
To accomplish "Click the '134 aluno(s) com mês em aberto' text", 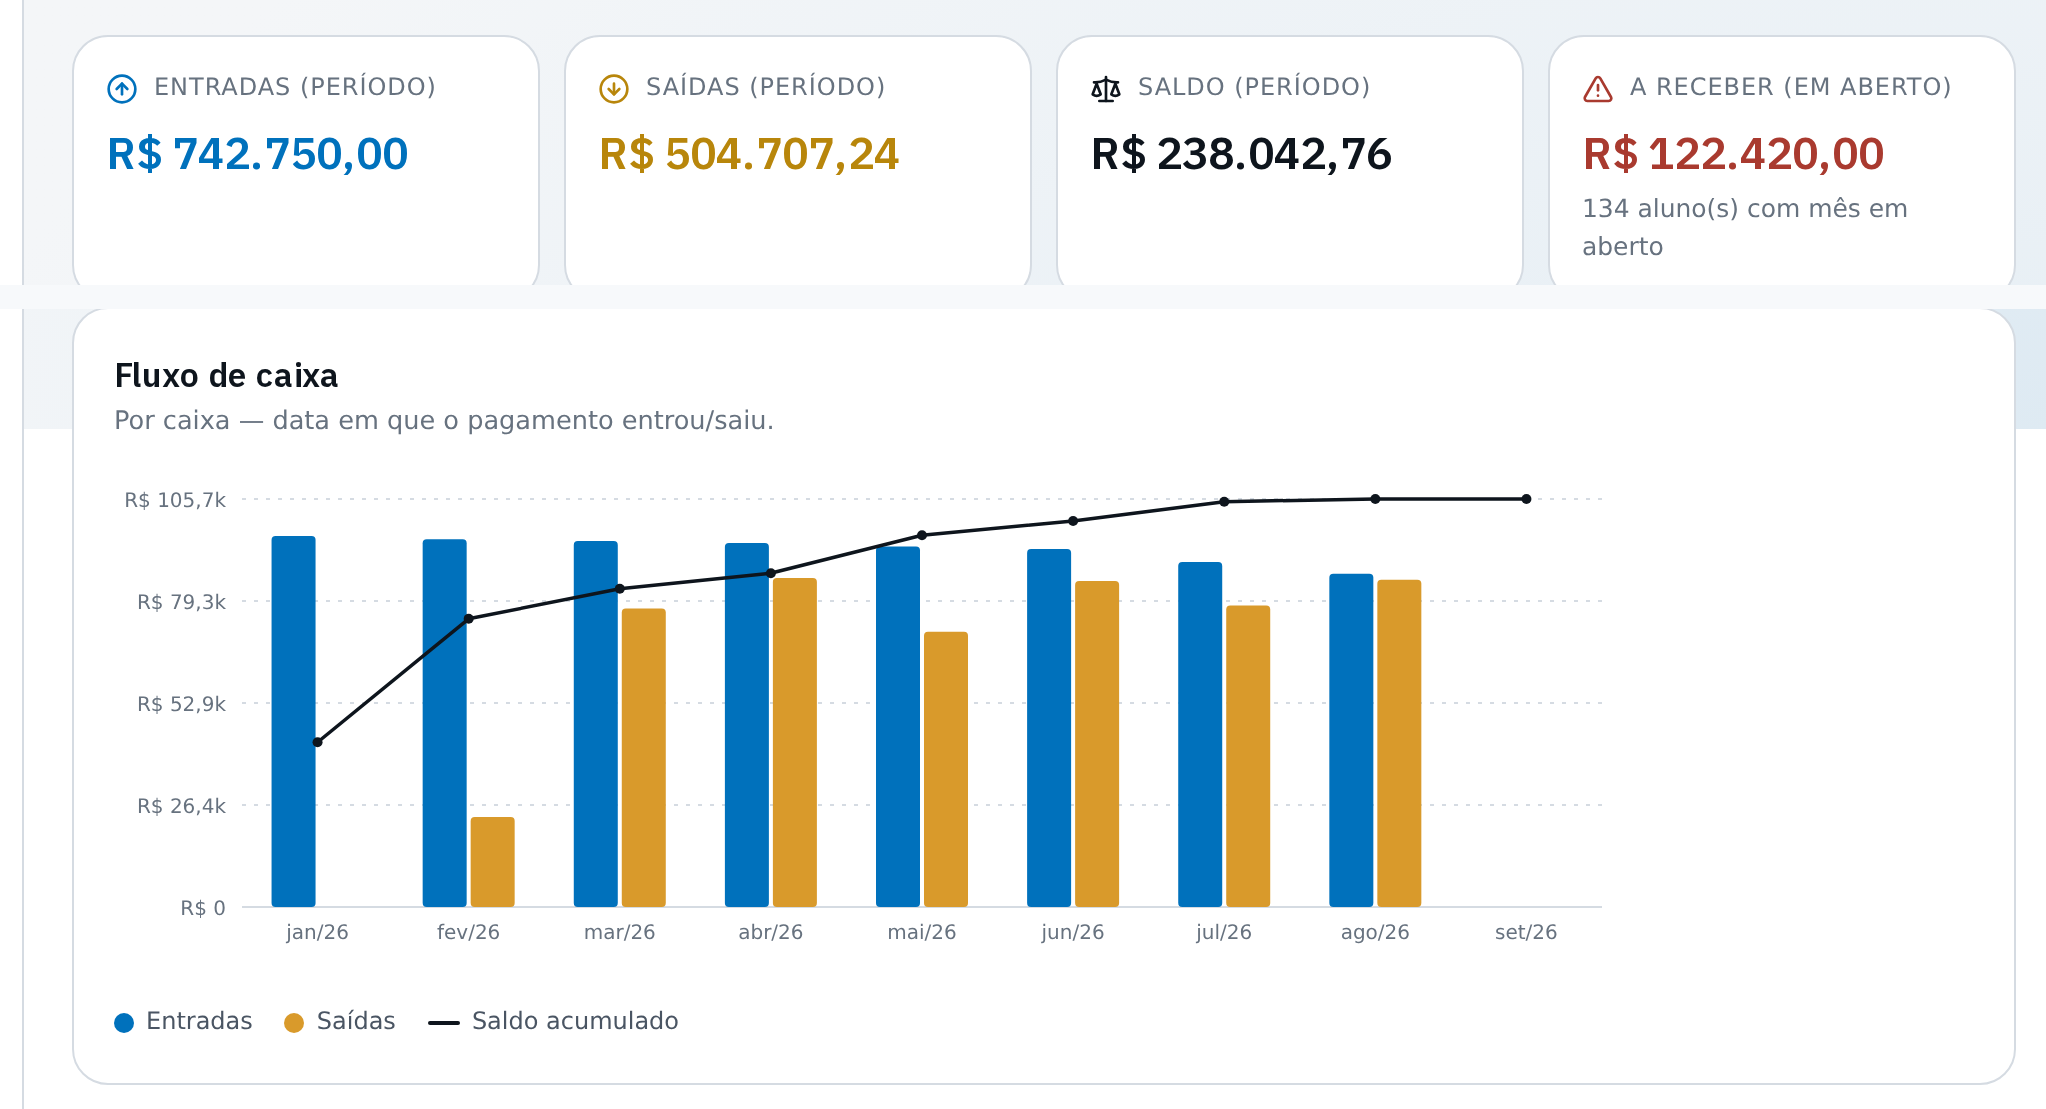I will (x=1745, y=227).
